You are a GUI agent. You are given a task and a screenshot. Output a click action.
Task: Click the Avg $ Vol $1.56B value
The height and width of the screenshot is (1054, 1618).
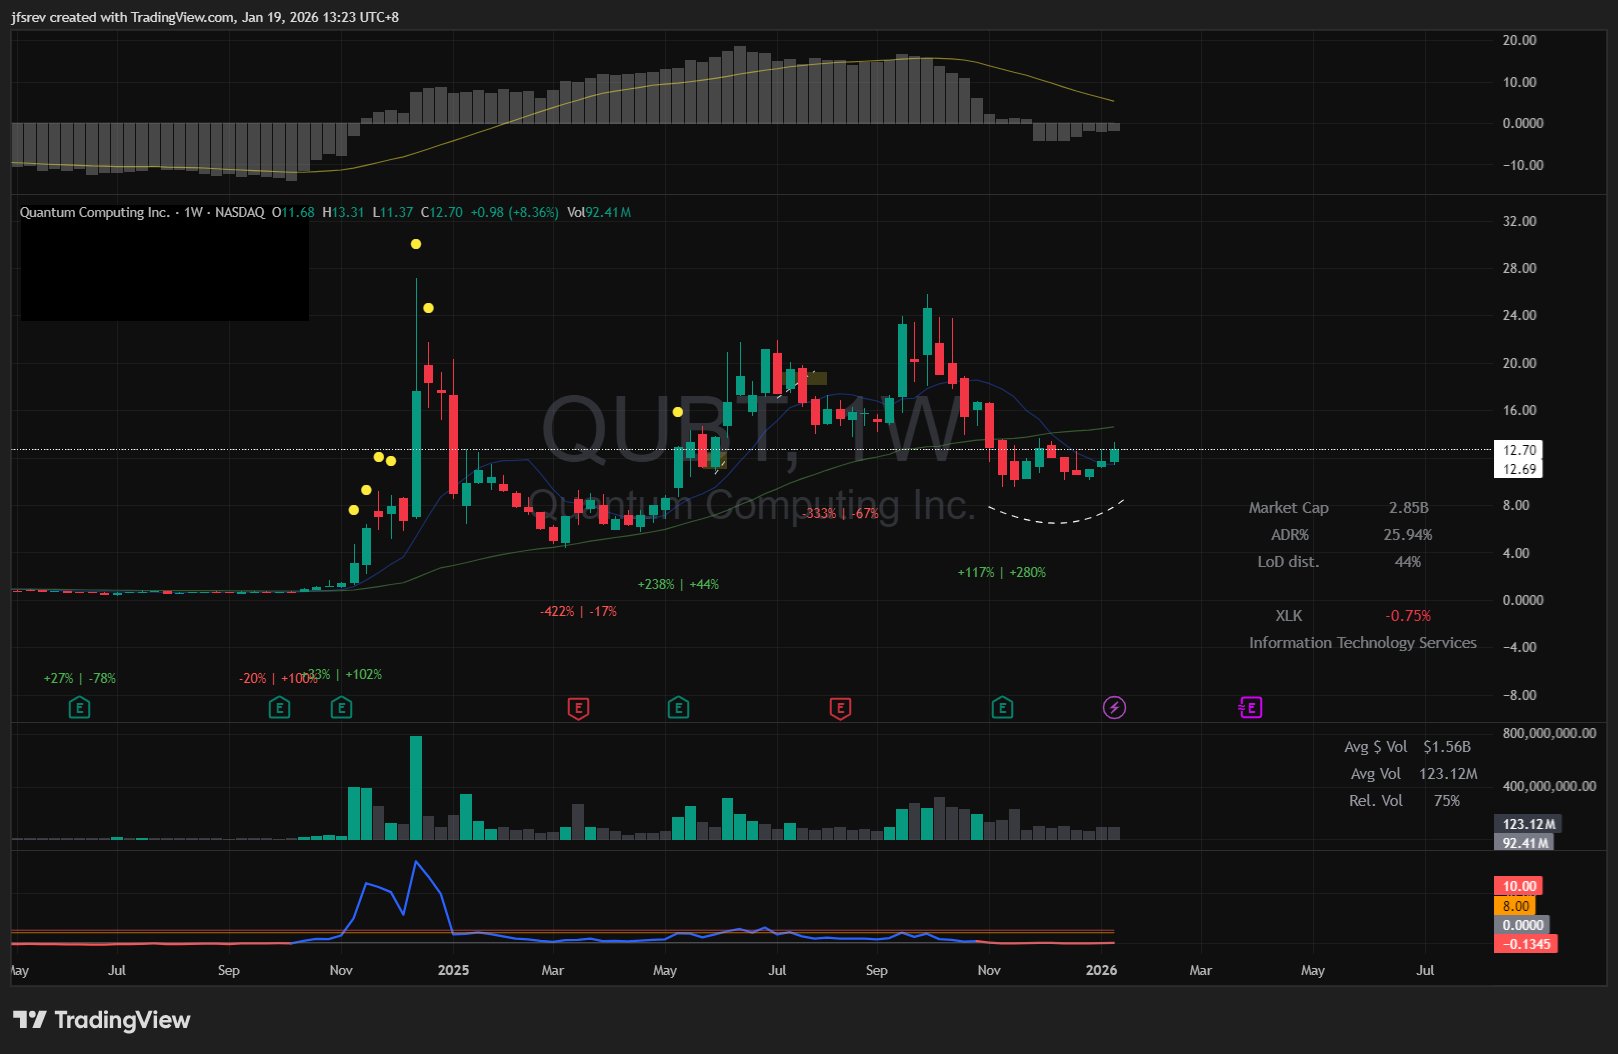pos(1447,747)
